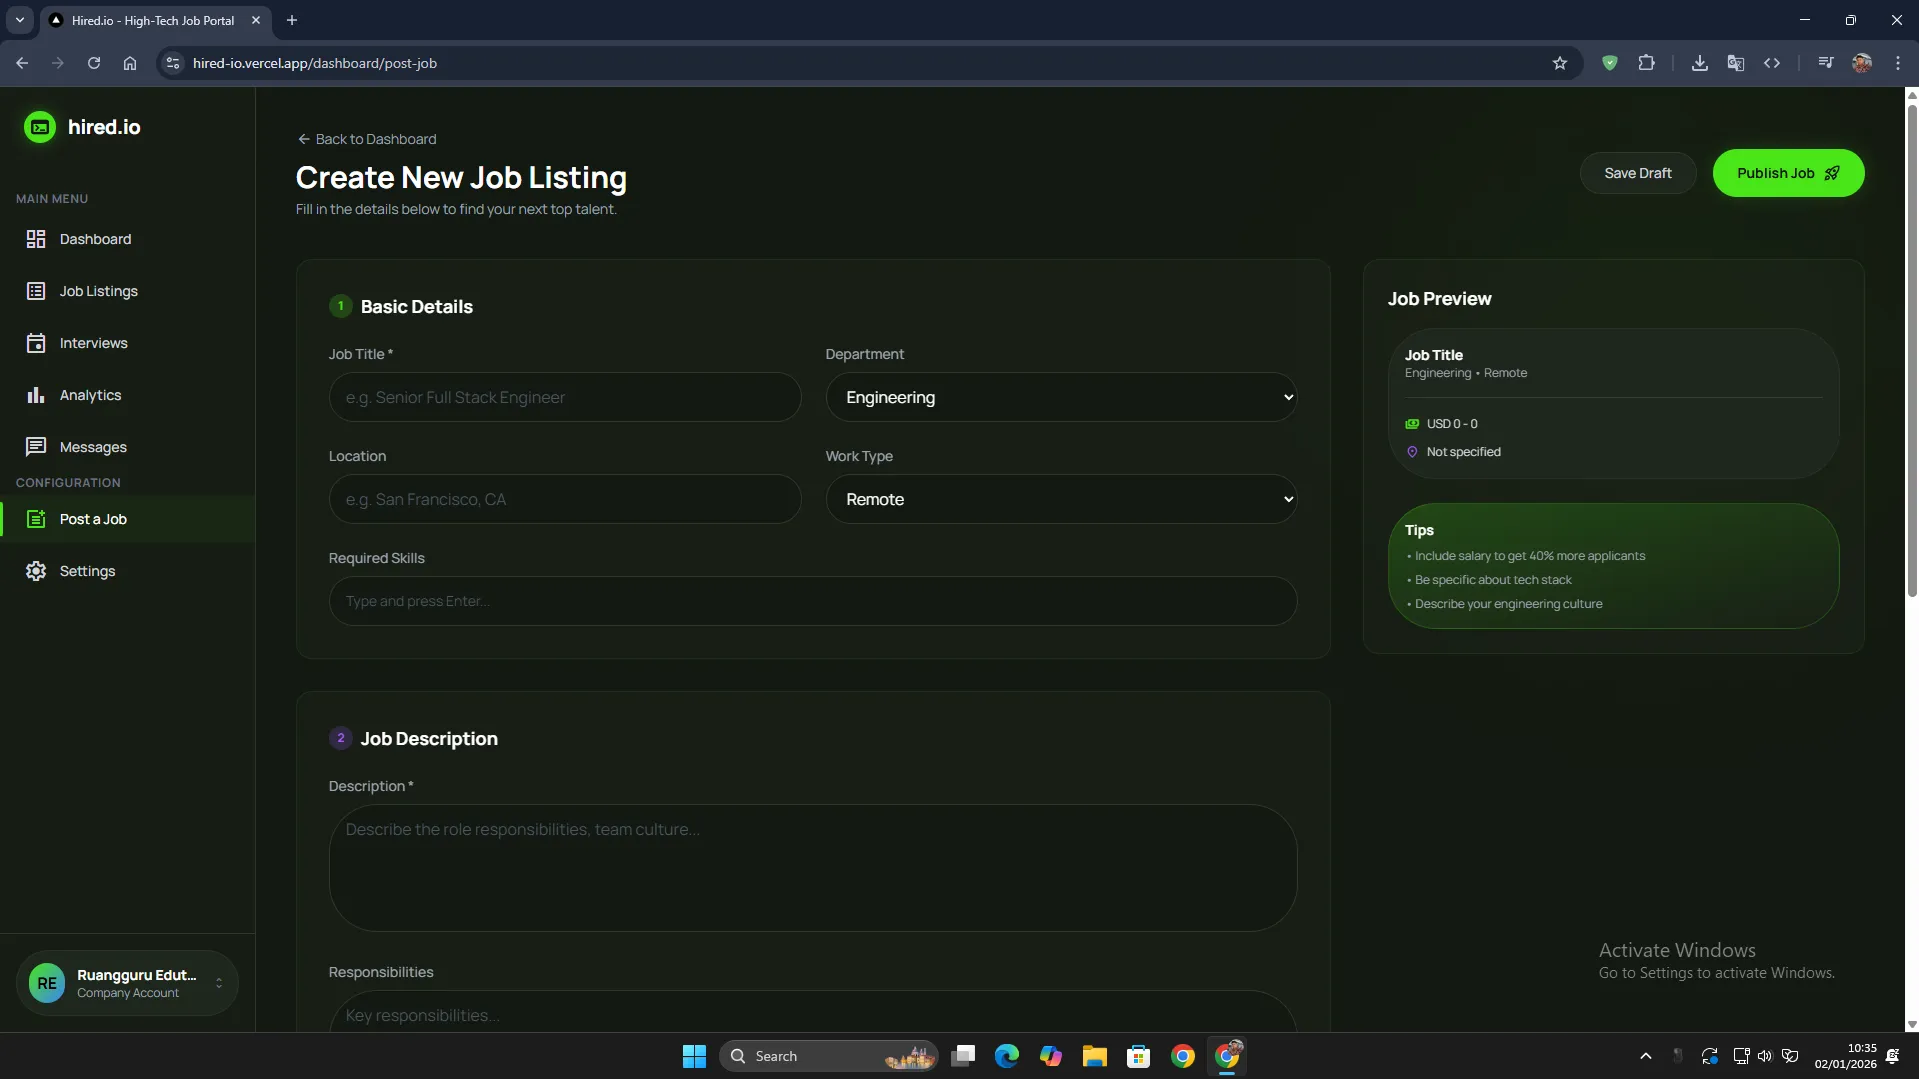Open Dashboard from the sidebar
Viewport: 1919px width, 1079px height.
point(95,239)
